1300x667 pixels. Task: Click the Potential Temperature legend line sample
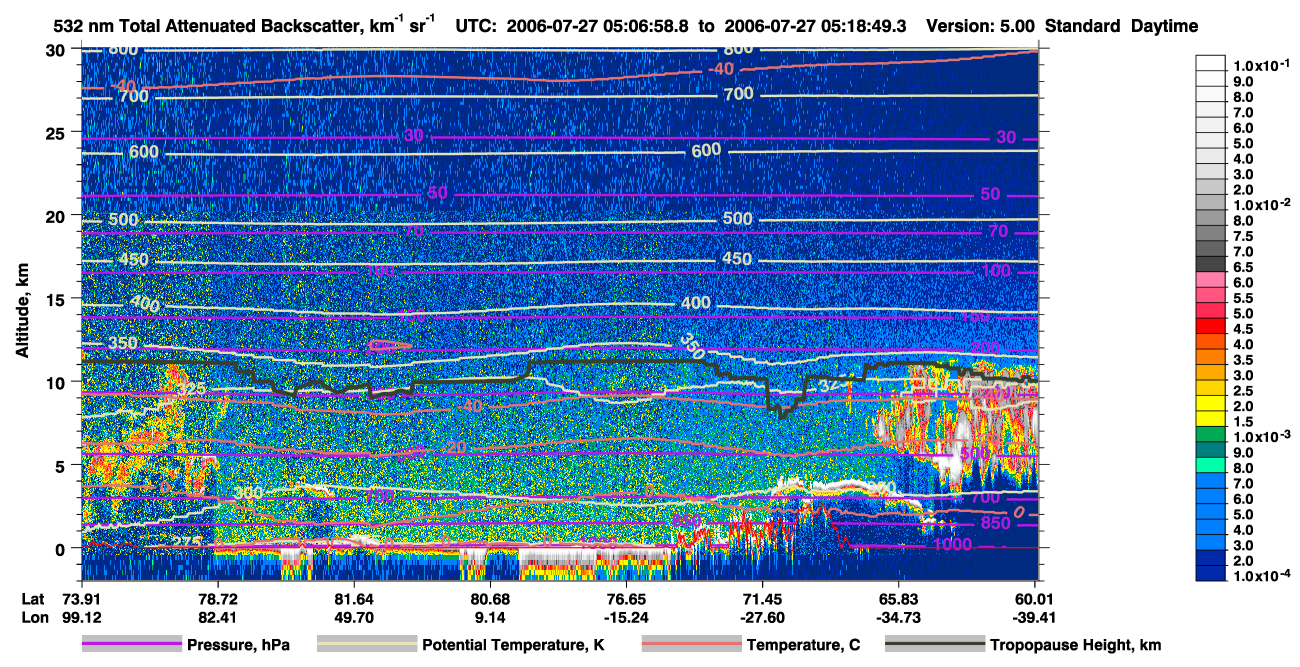pyautogui.click(x=366, y=645)
